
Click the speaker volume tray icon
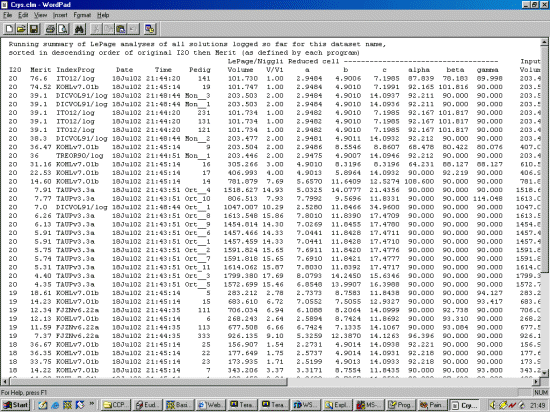[493, 405]
